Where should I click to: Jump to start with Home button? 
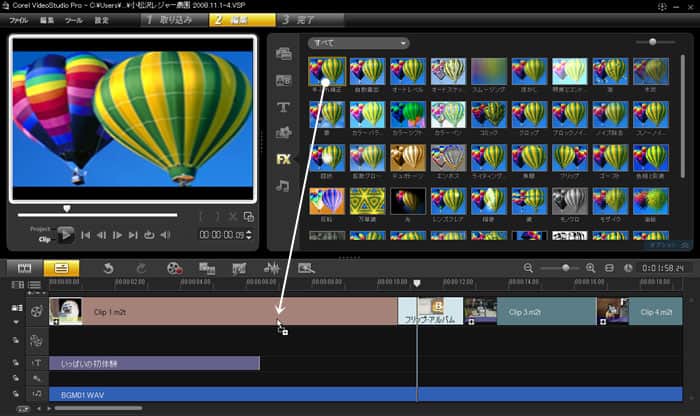click(86, 235)
